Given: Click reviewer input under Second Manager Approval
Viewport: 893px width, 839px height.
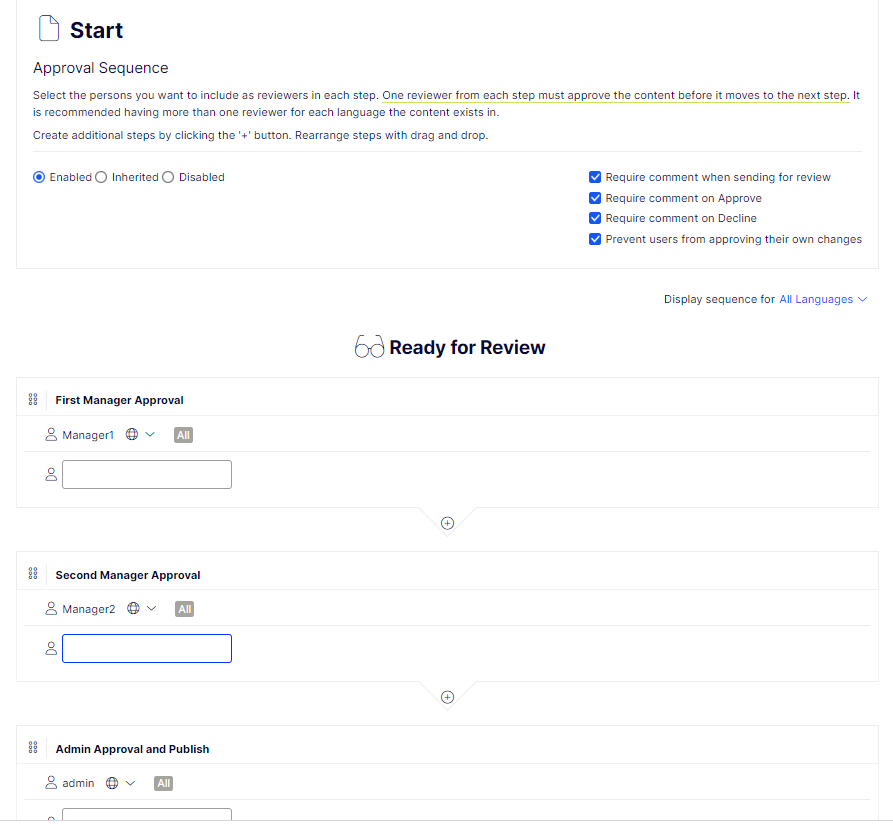Looking at the screenshot, I should [x=147, y=648].
